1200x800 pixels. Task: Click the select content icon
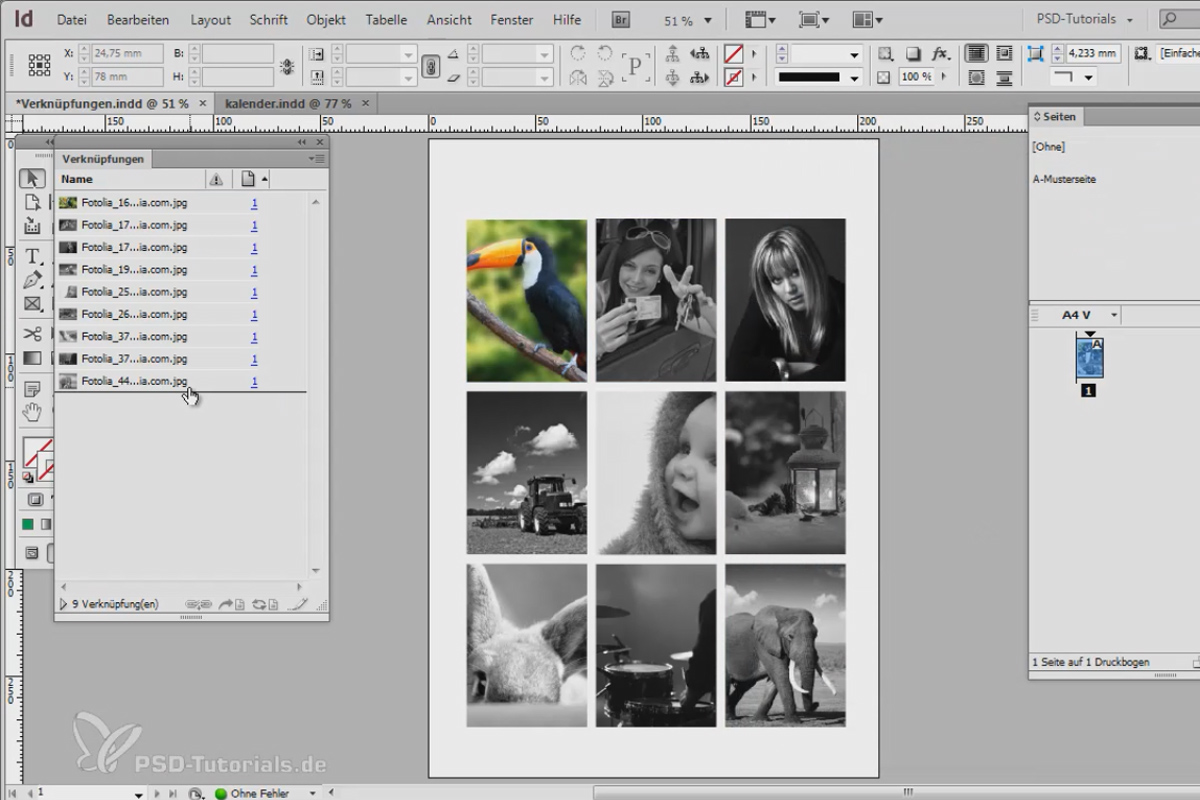pyautogui.click(x=672, y=77)
